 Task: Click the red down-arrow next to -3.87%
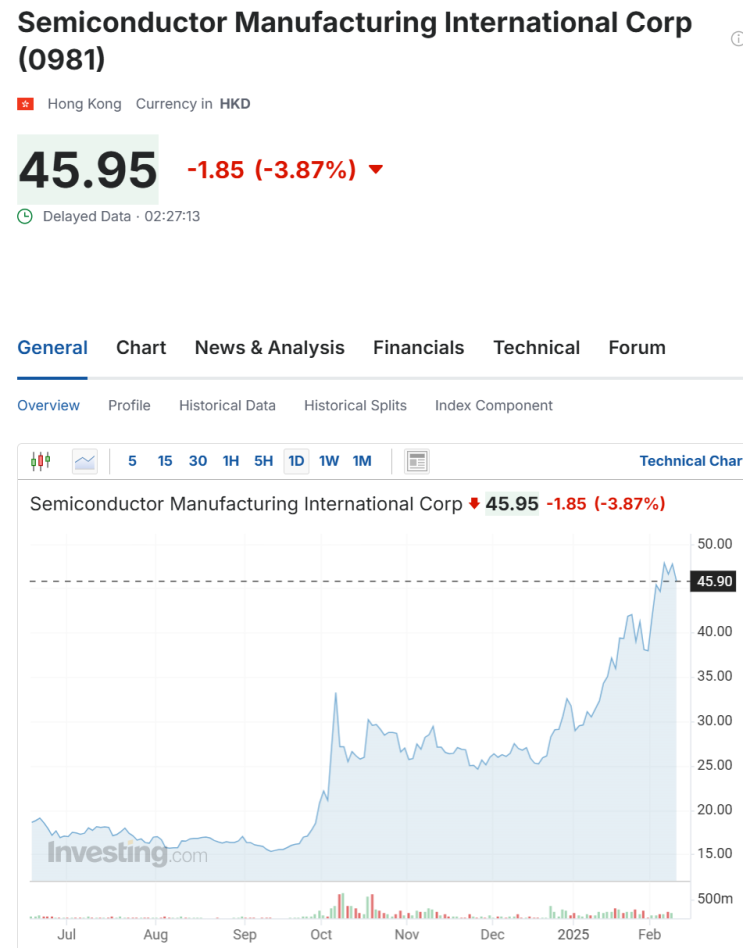pyautogui.click(x=376, y=169)
